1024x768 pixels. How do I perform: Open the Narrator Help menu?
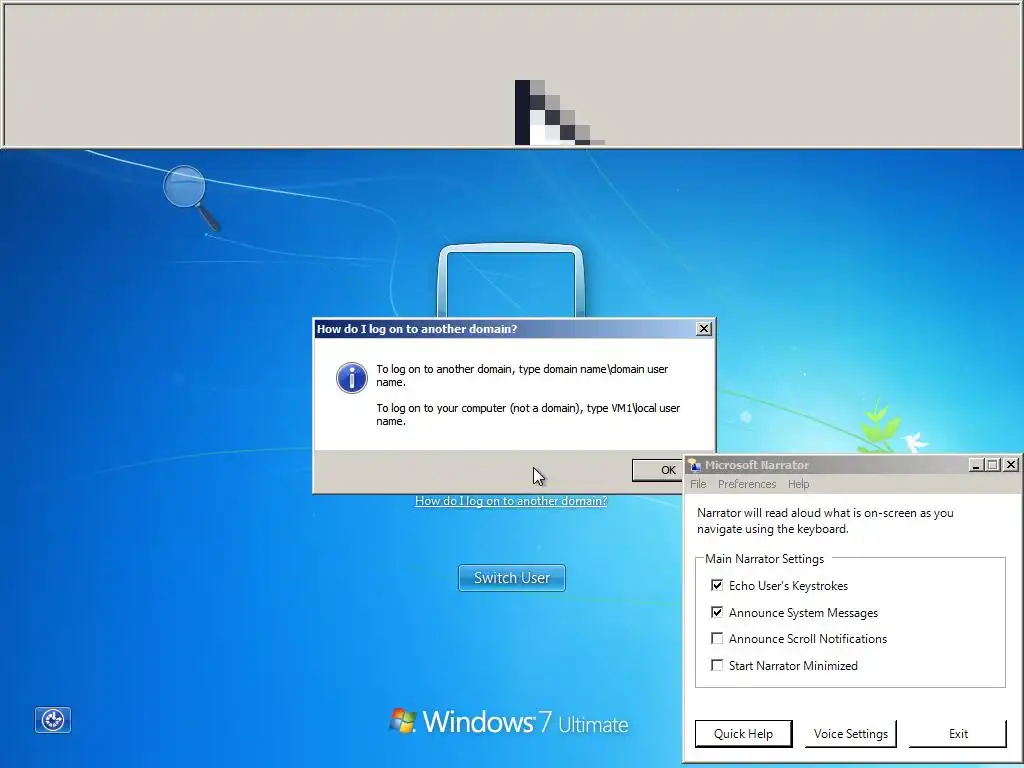(798, 484)
